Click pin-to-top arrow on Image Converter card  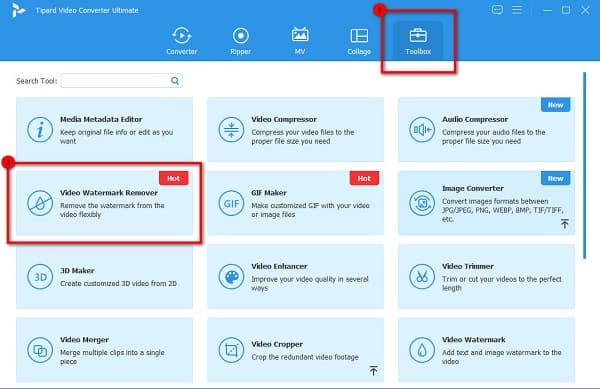click(x=564, y=223)
